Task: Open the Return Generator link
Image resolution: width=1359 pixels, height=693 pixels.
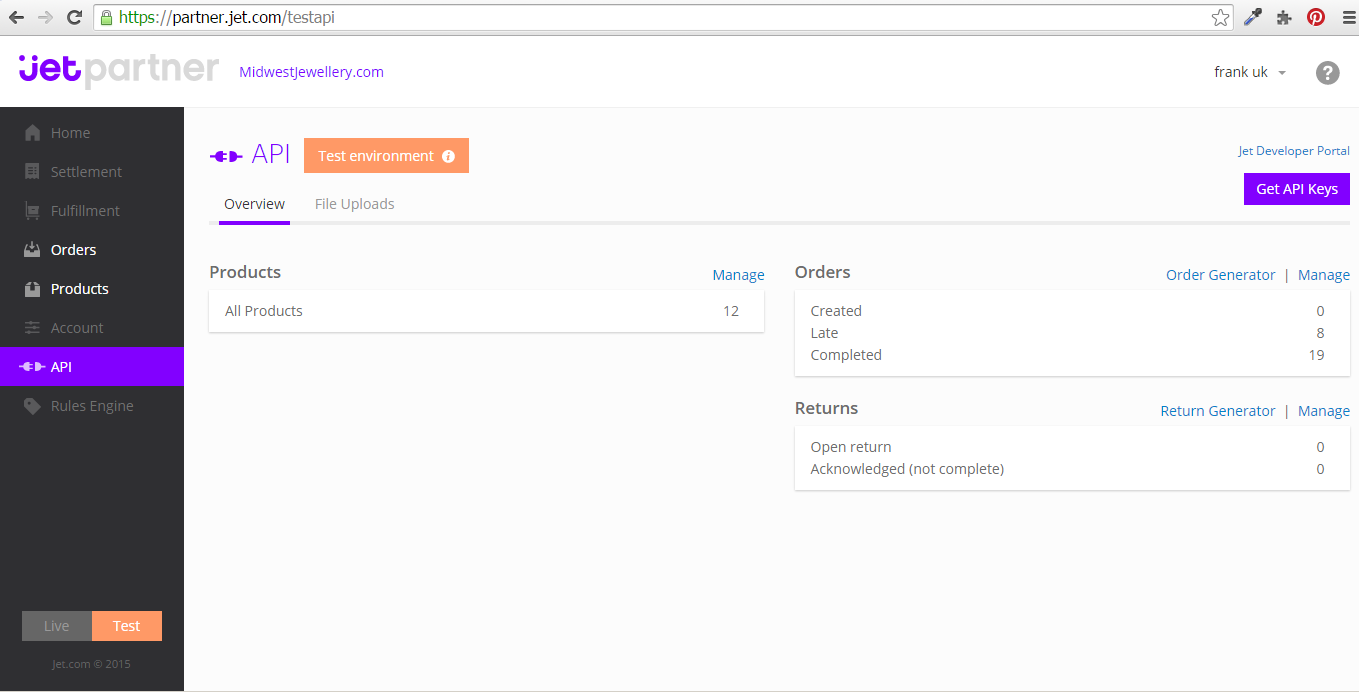Action: [x=1218, y=411]
